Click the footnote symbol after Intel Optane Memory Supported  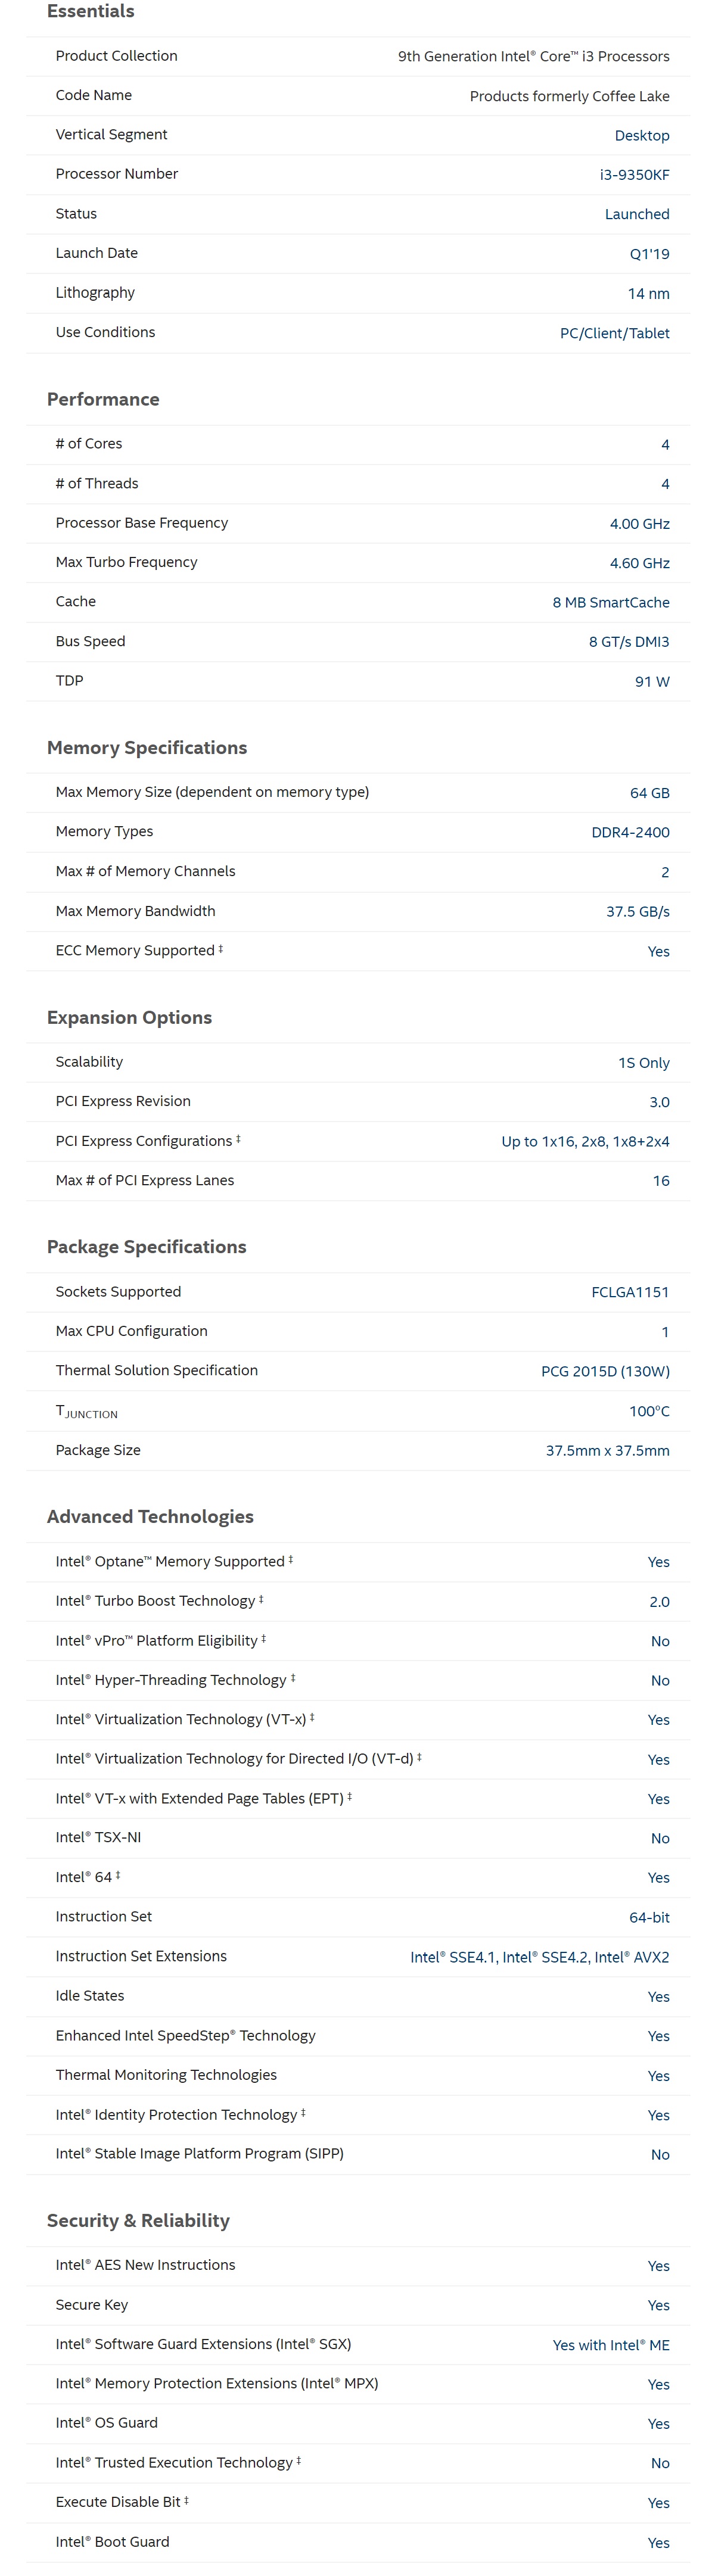290,1559
